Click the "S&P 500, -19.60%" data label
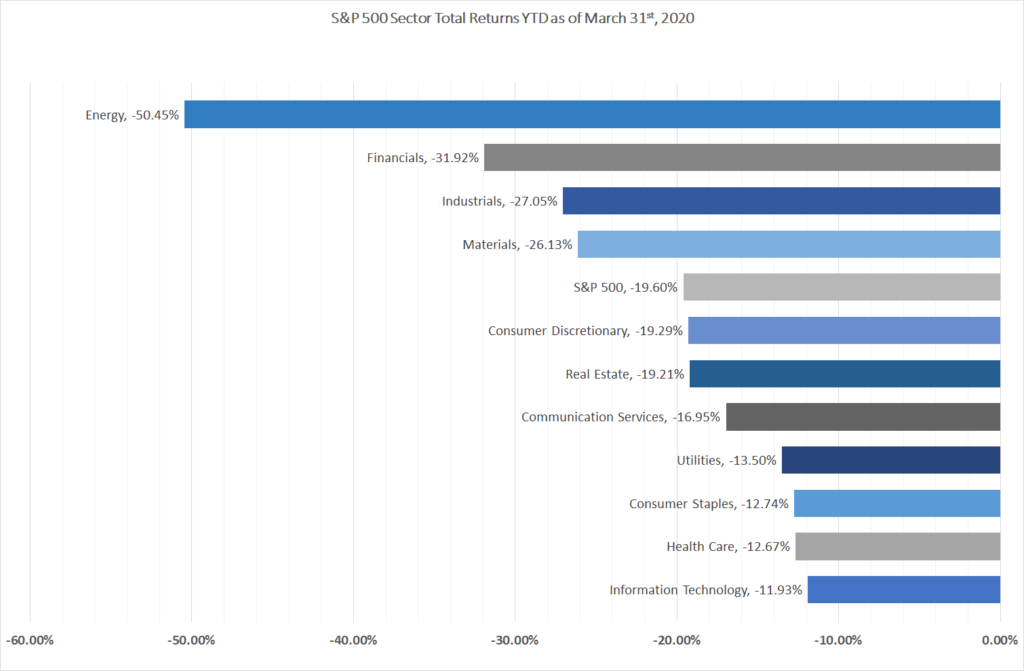 626,287
